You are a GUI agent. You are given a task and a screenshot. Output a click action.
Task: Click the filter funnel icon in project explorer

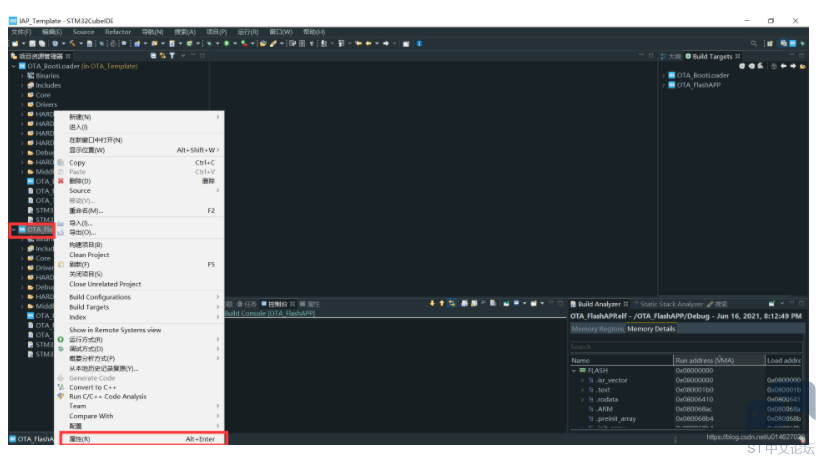tap(172, 56)
